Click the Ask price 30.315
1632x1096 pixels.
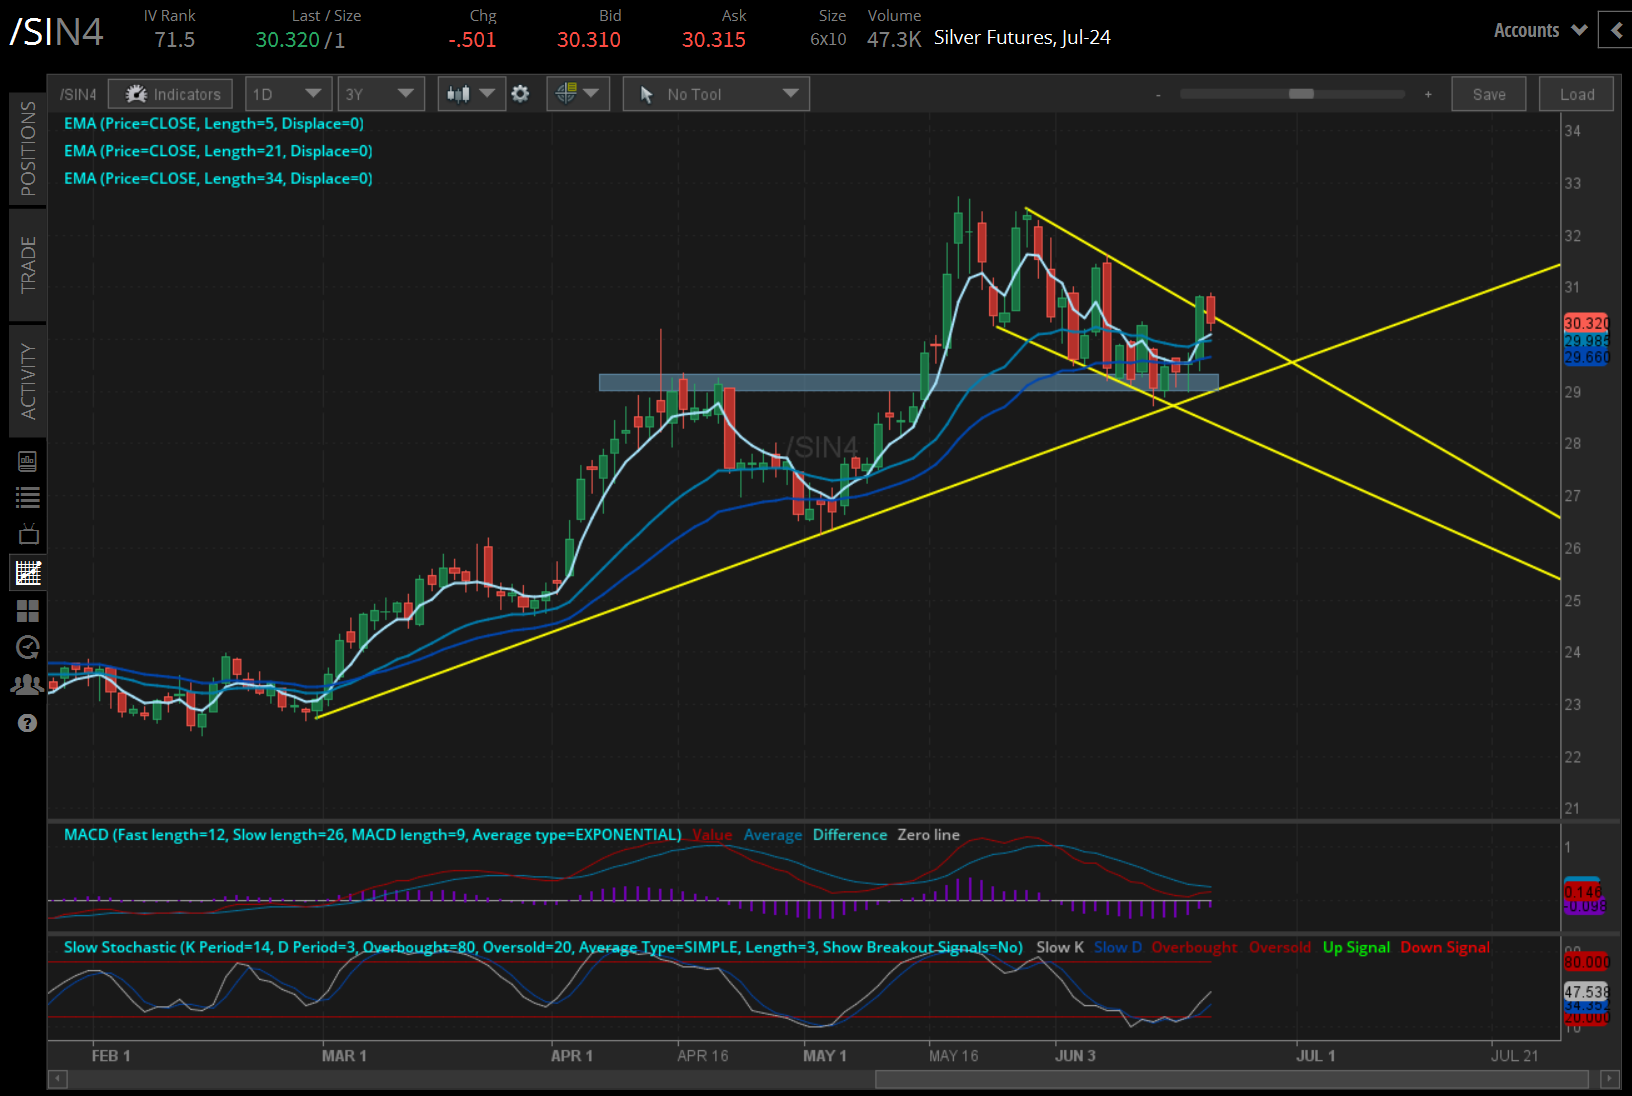[x=714, y=40]
